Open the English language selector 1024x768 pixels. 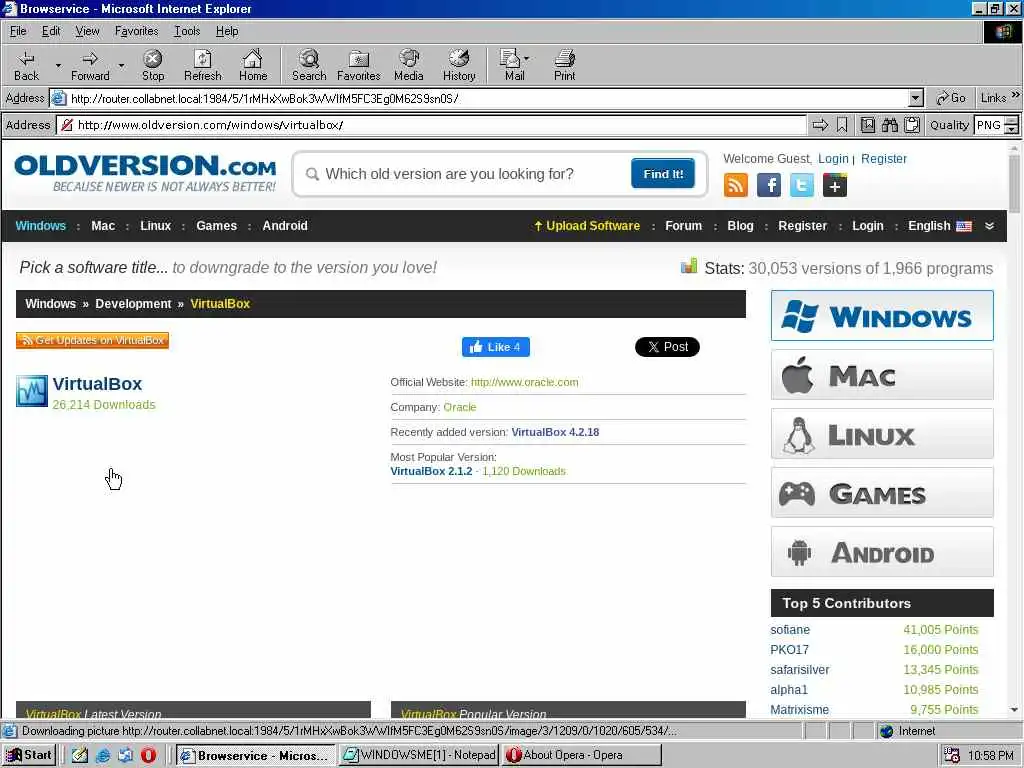(x=939, y=226)
